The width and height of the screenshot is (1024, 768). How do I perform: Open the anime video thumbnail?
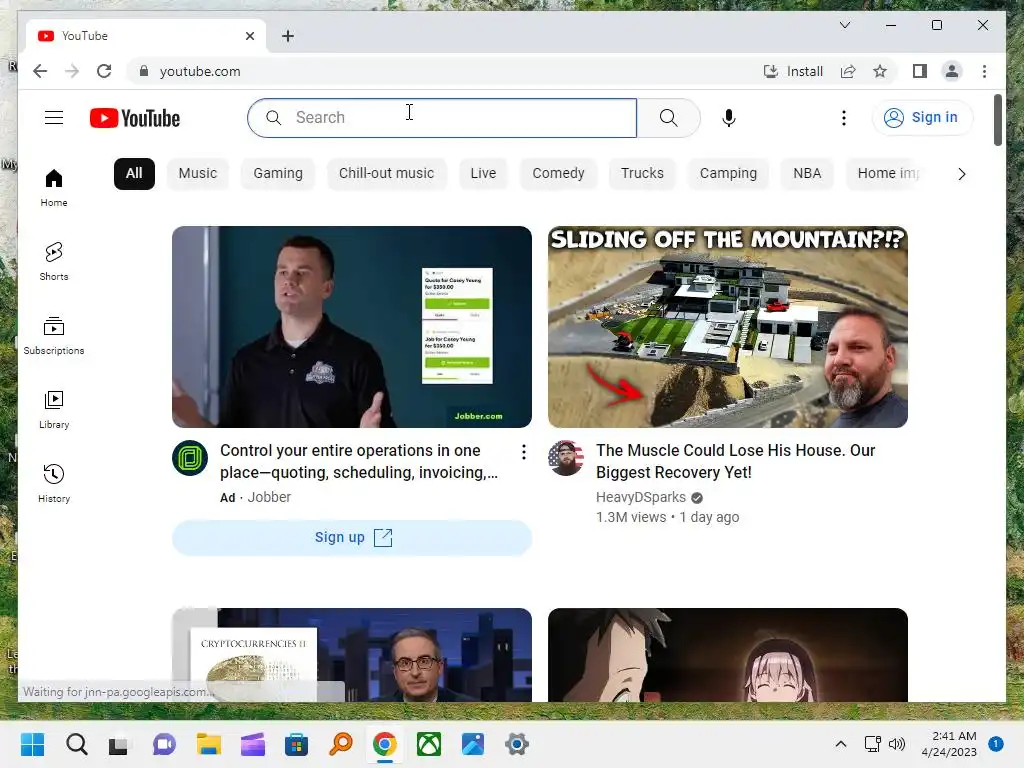728,655
